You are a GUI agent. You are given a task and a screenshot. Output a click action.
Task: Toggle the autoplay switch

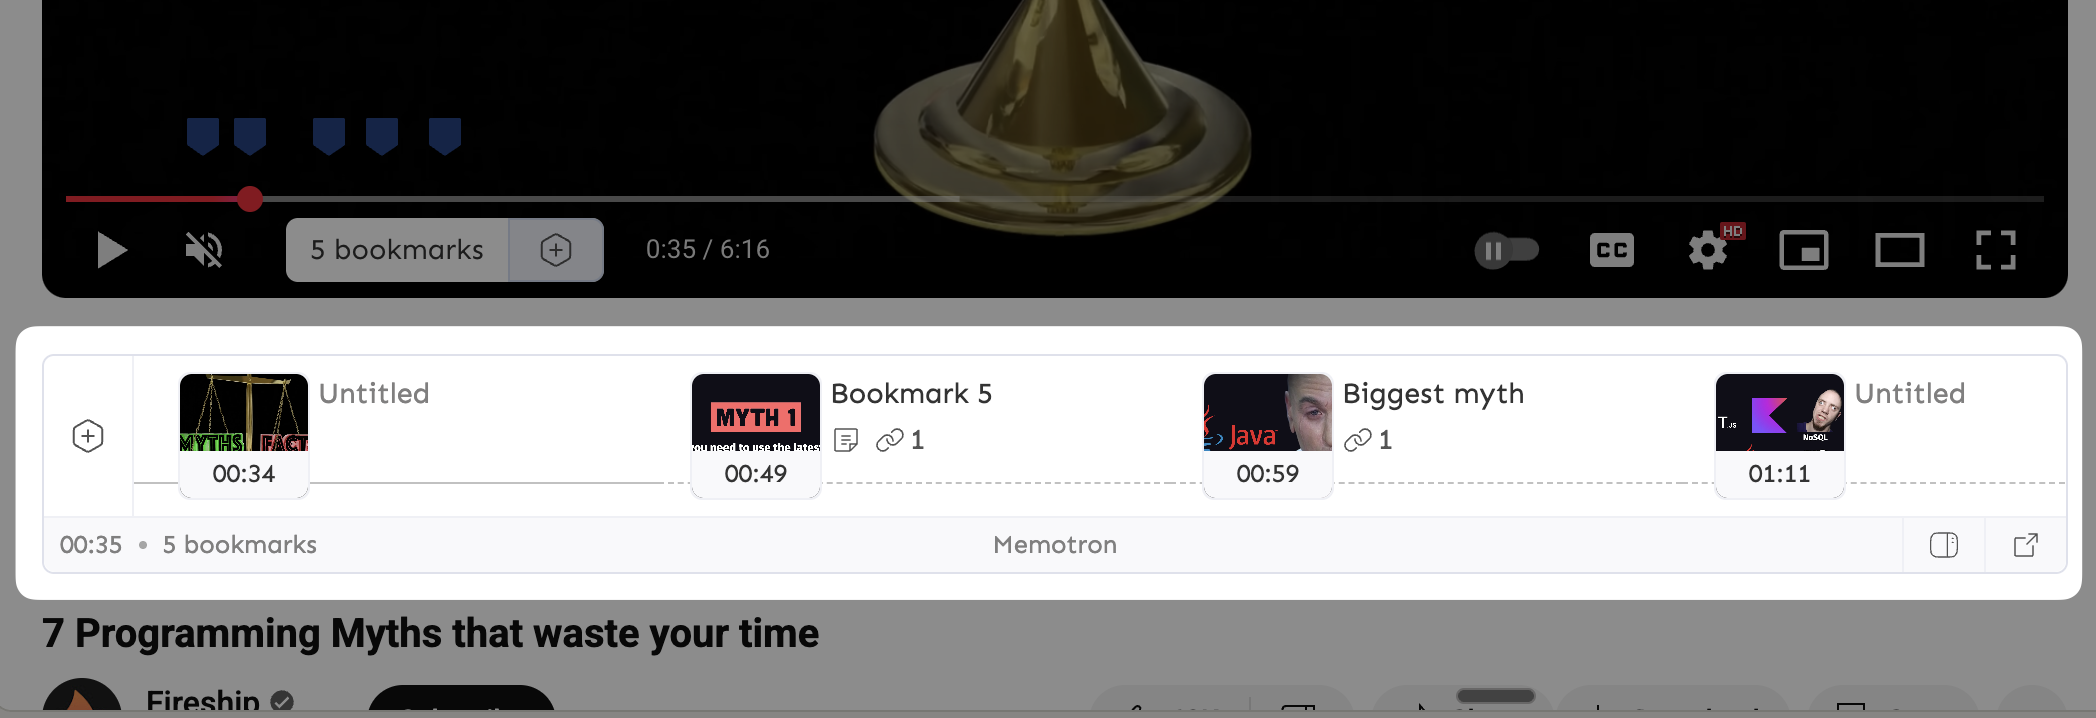click(x=1506, y=250)
